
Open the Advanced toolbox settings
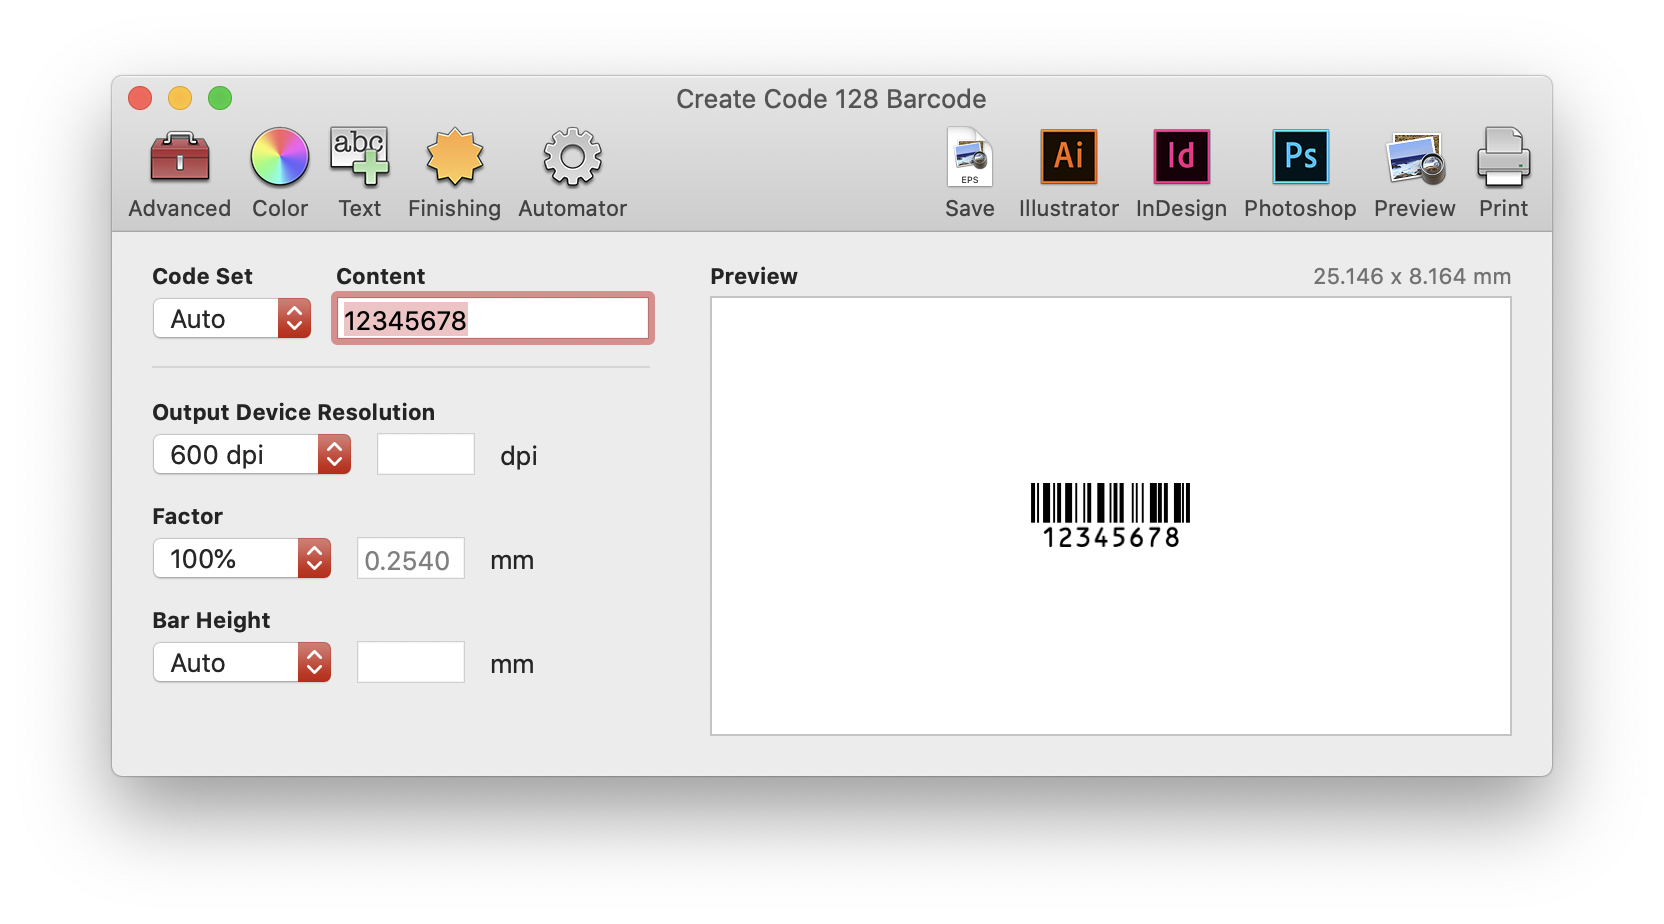coord(180,173)
